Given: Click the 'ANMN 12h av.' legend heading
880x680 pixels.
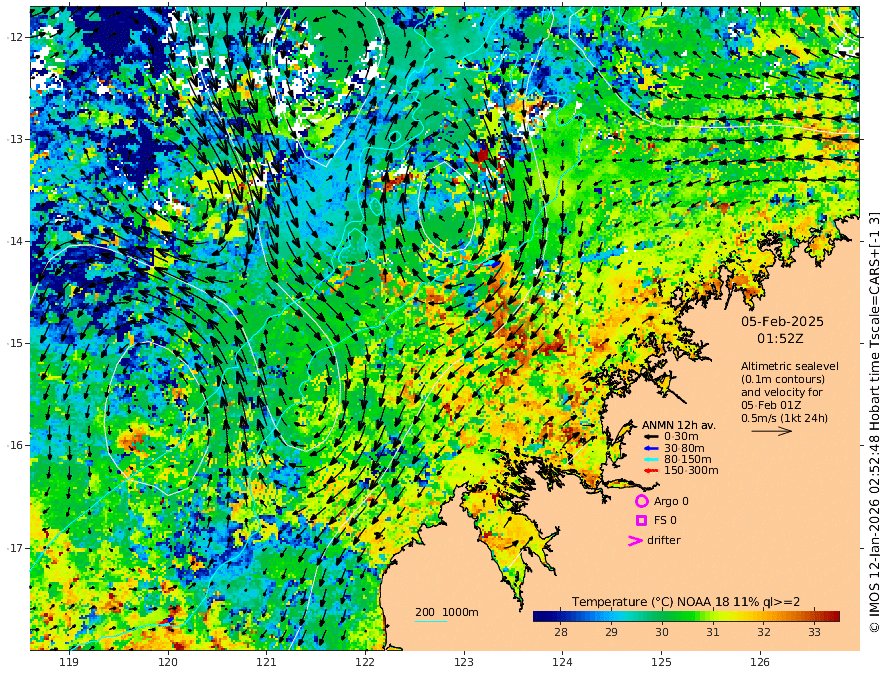Looking at the screenshot, I should click(x=679, y=425).
